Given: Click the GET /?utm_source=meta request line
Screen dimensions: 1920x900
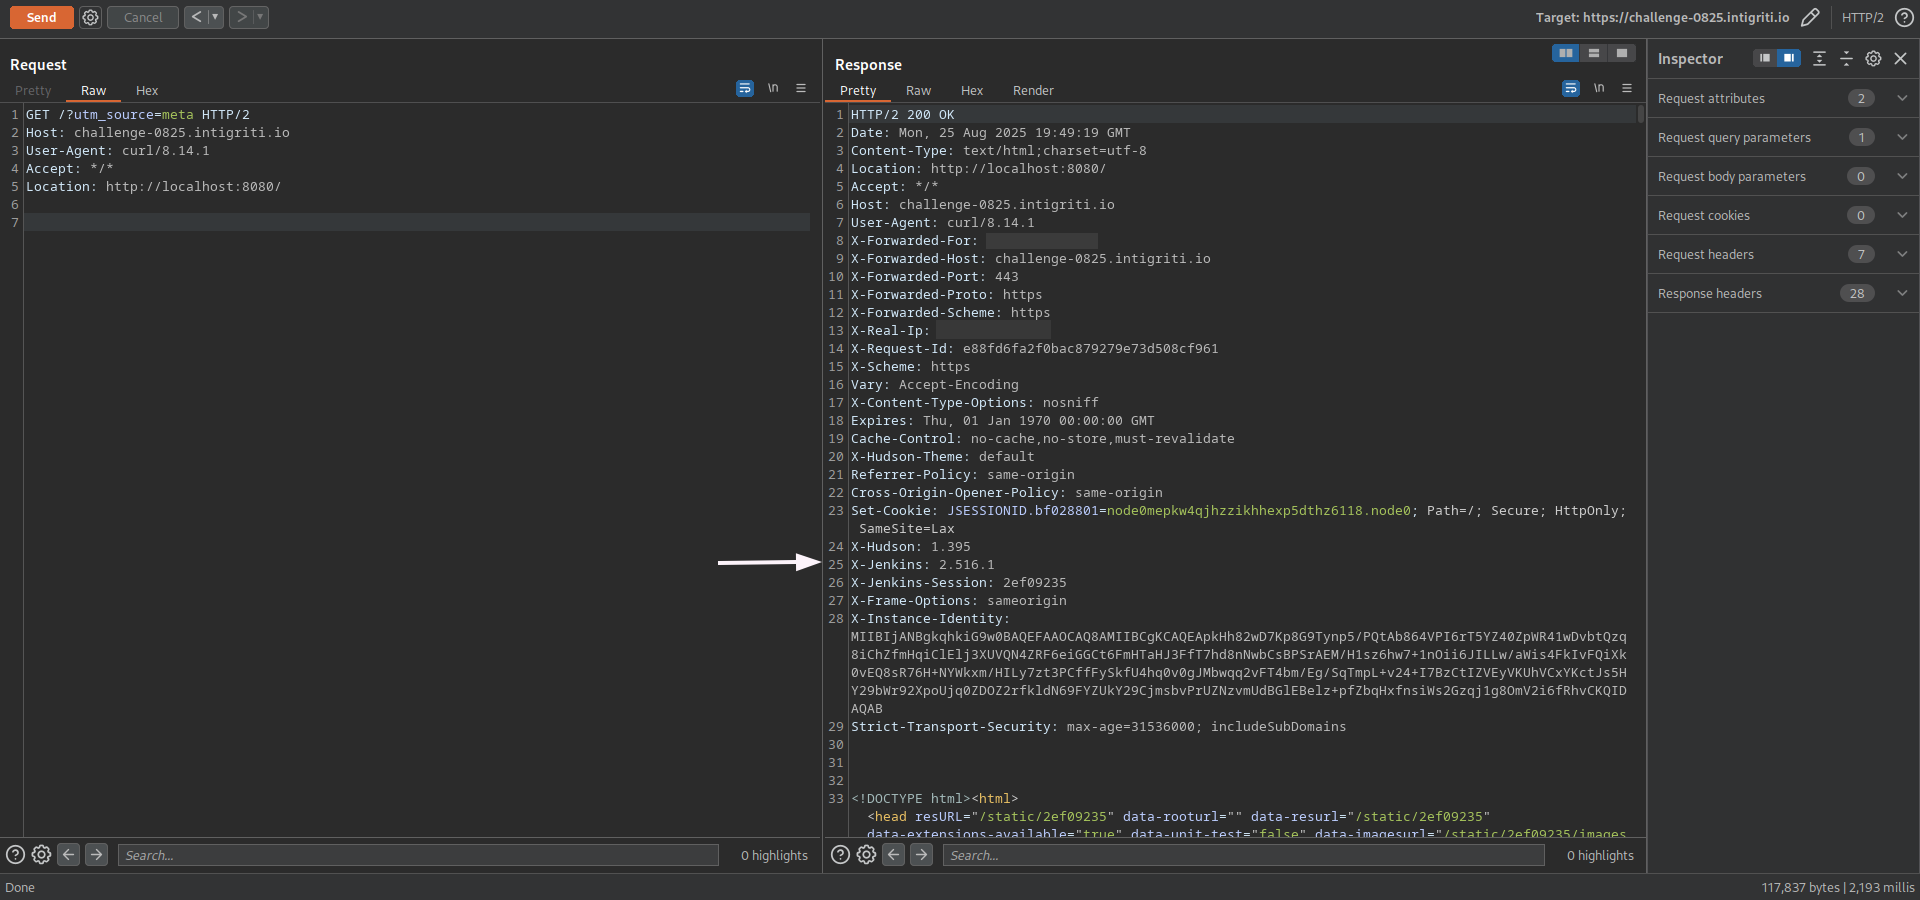Looking at the screenshot, I should tap(137, 115).
